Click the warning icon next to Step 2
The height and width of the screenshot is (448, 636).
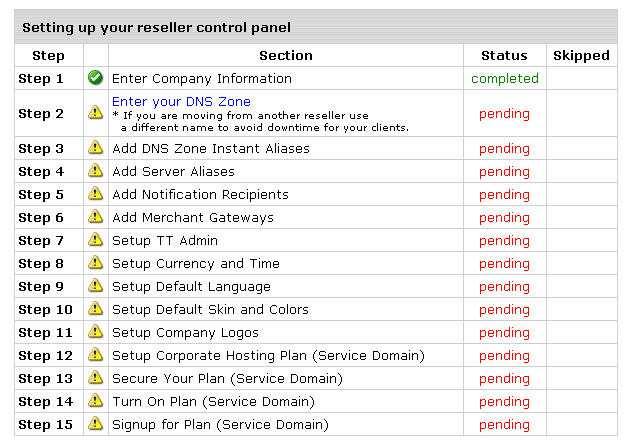pos(95,112)
